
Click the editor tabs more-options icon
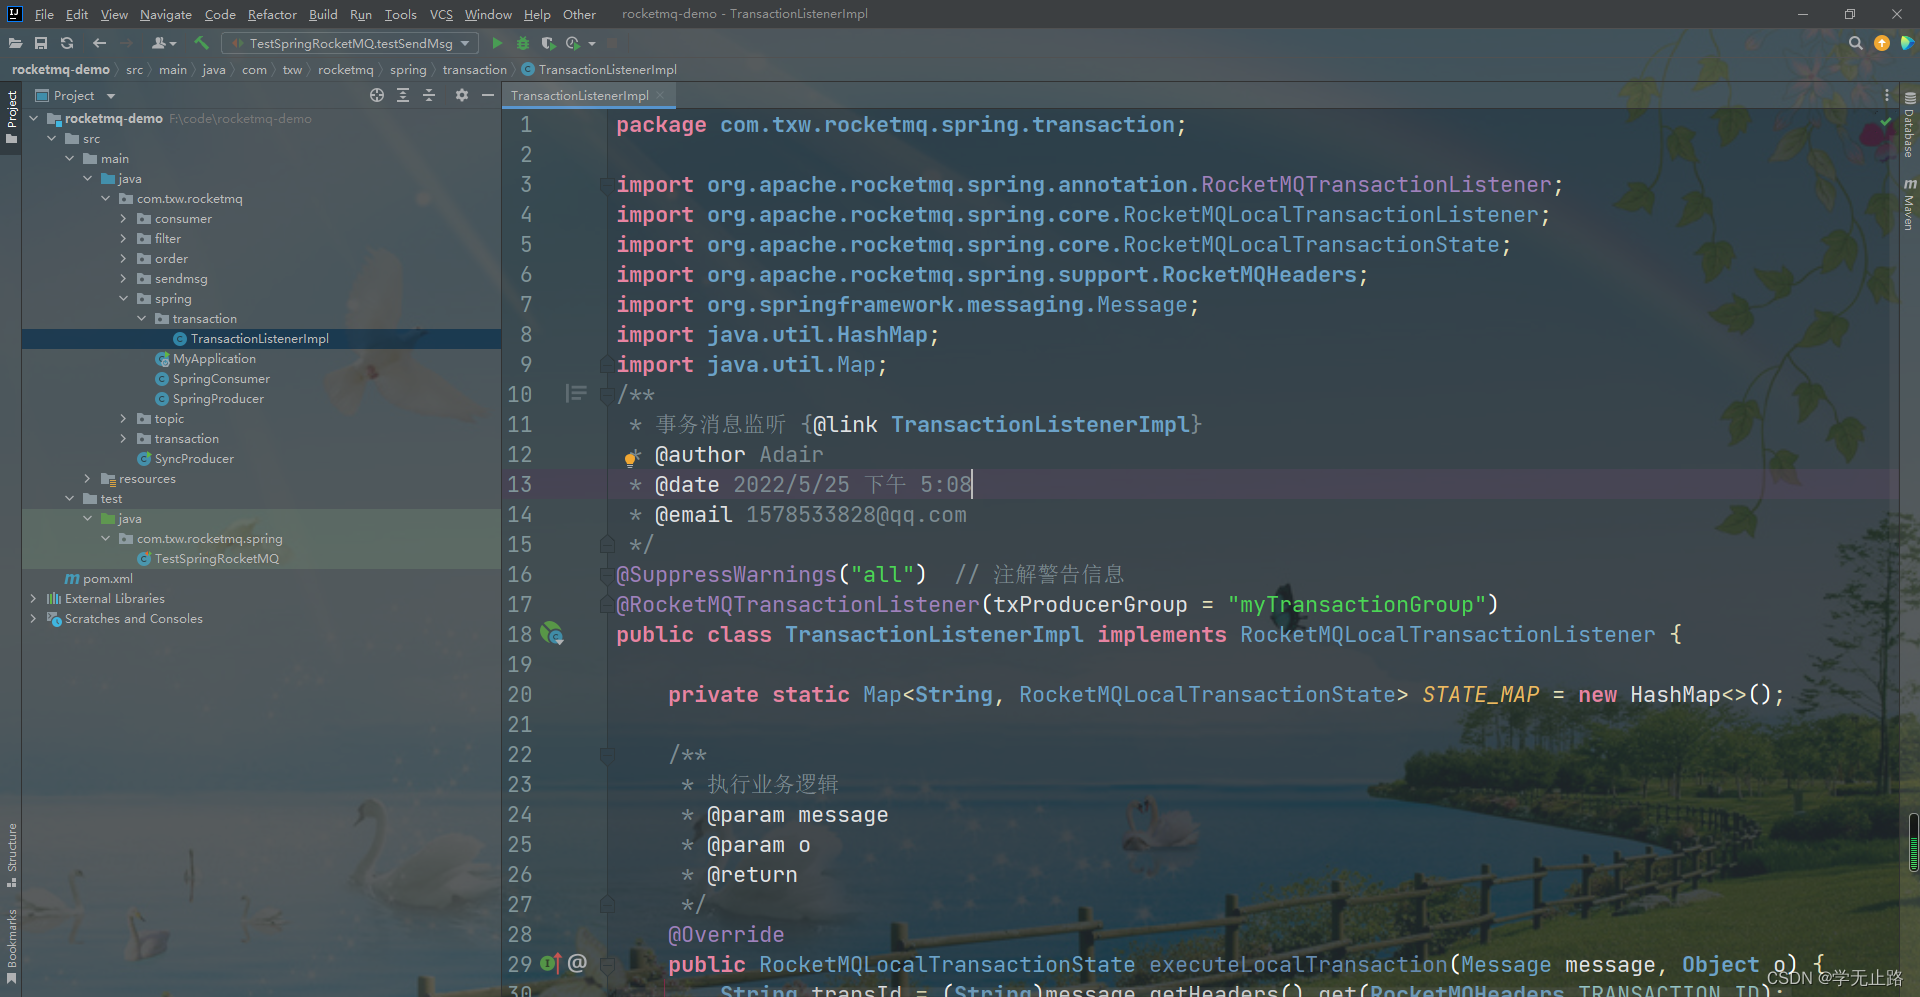point(1887,95)
